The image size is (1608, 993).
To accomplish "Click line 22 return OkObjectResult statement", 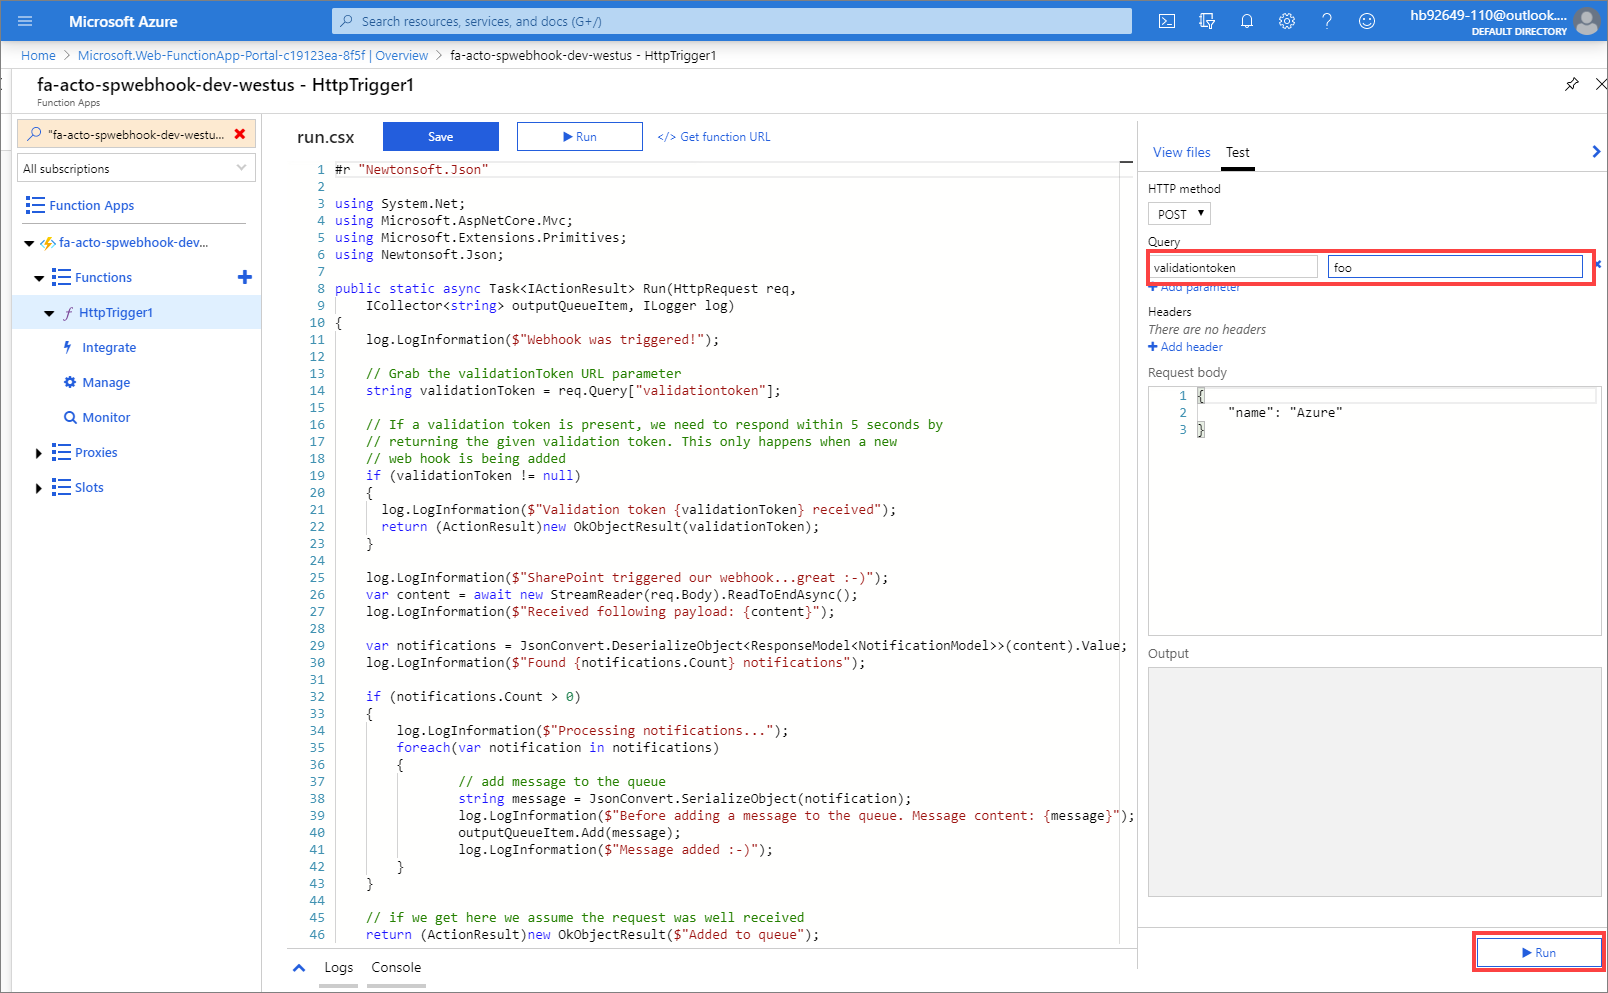I will click(x=600, y=526).
